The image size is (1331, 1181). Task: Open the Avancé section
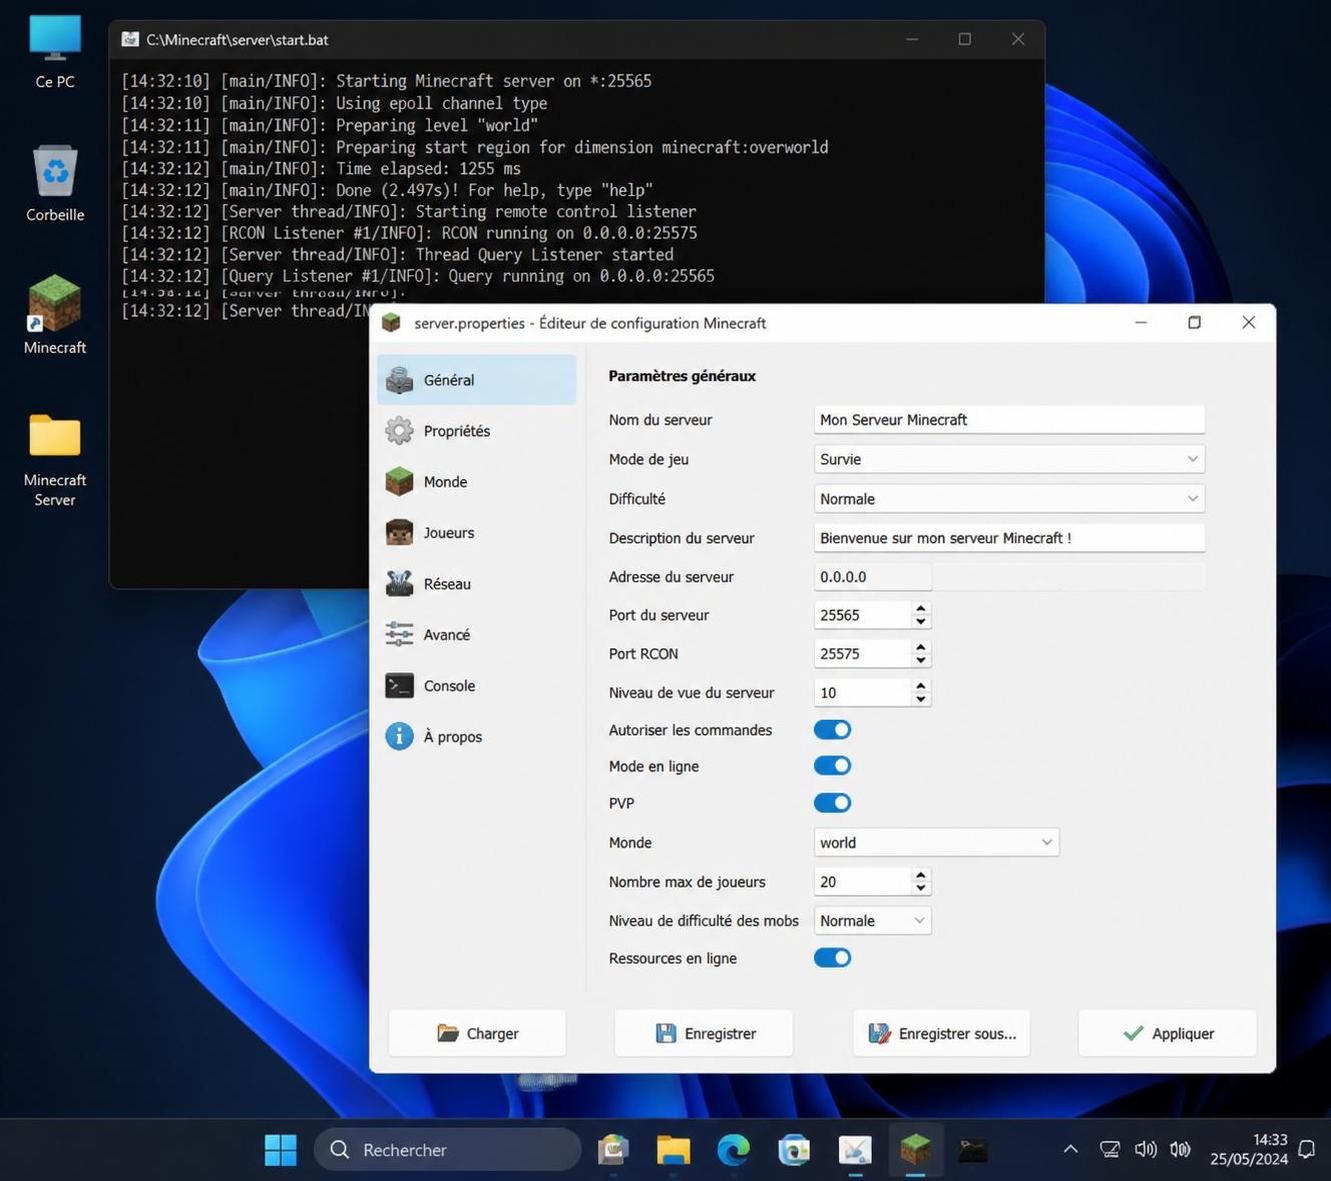coord(476,635)
